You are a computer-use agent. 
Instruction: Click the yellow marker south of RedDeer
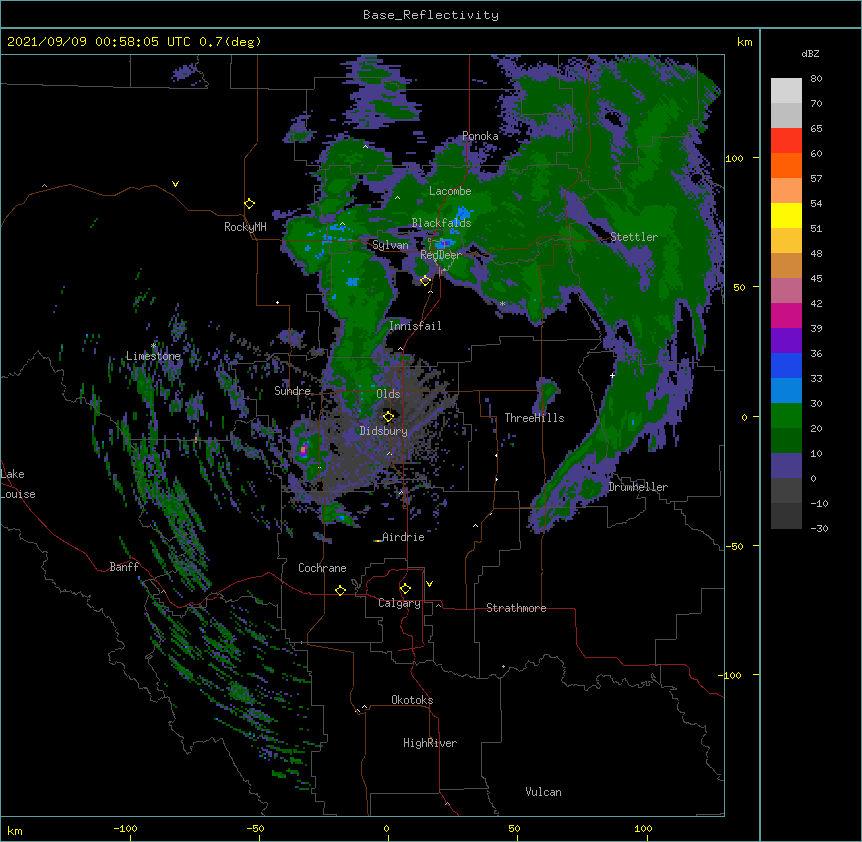(x=425, y=281)
